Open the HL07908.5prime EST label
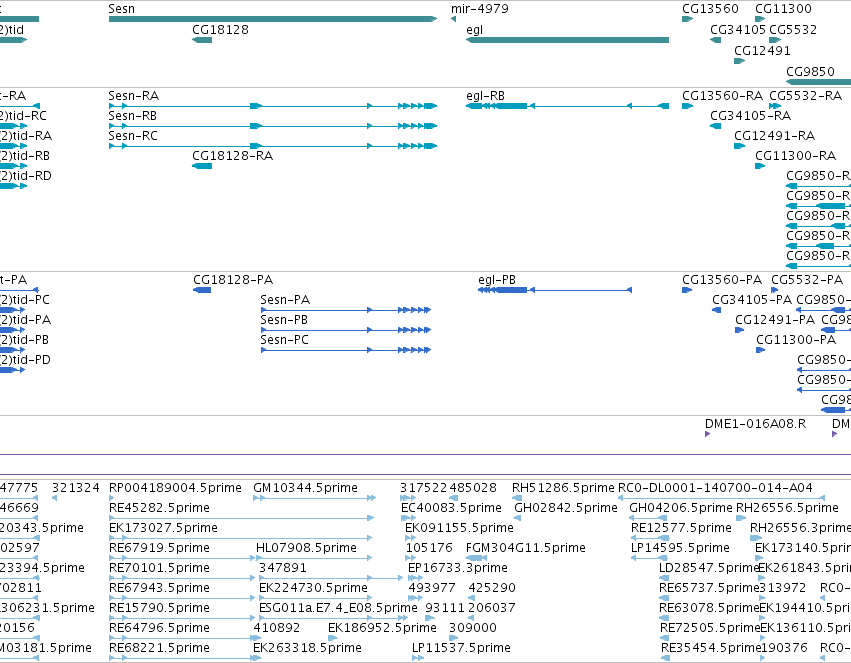Image resolution: width=851 pixels, height=663 pixels. tap(306, 548)
